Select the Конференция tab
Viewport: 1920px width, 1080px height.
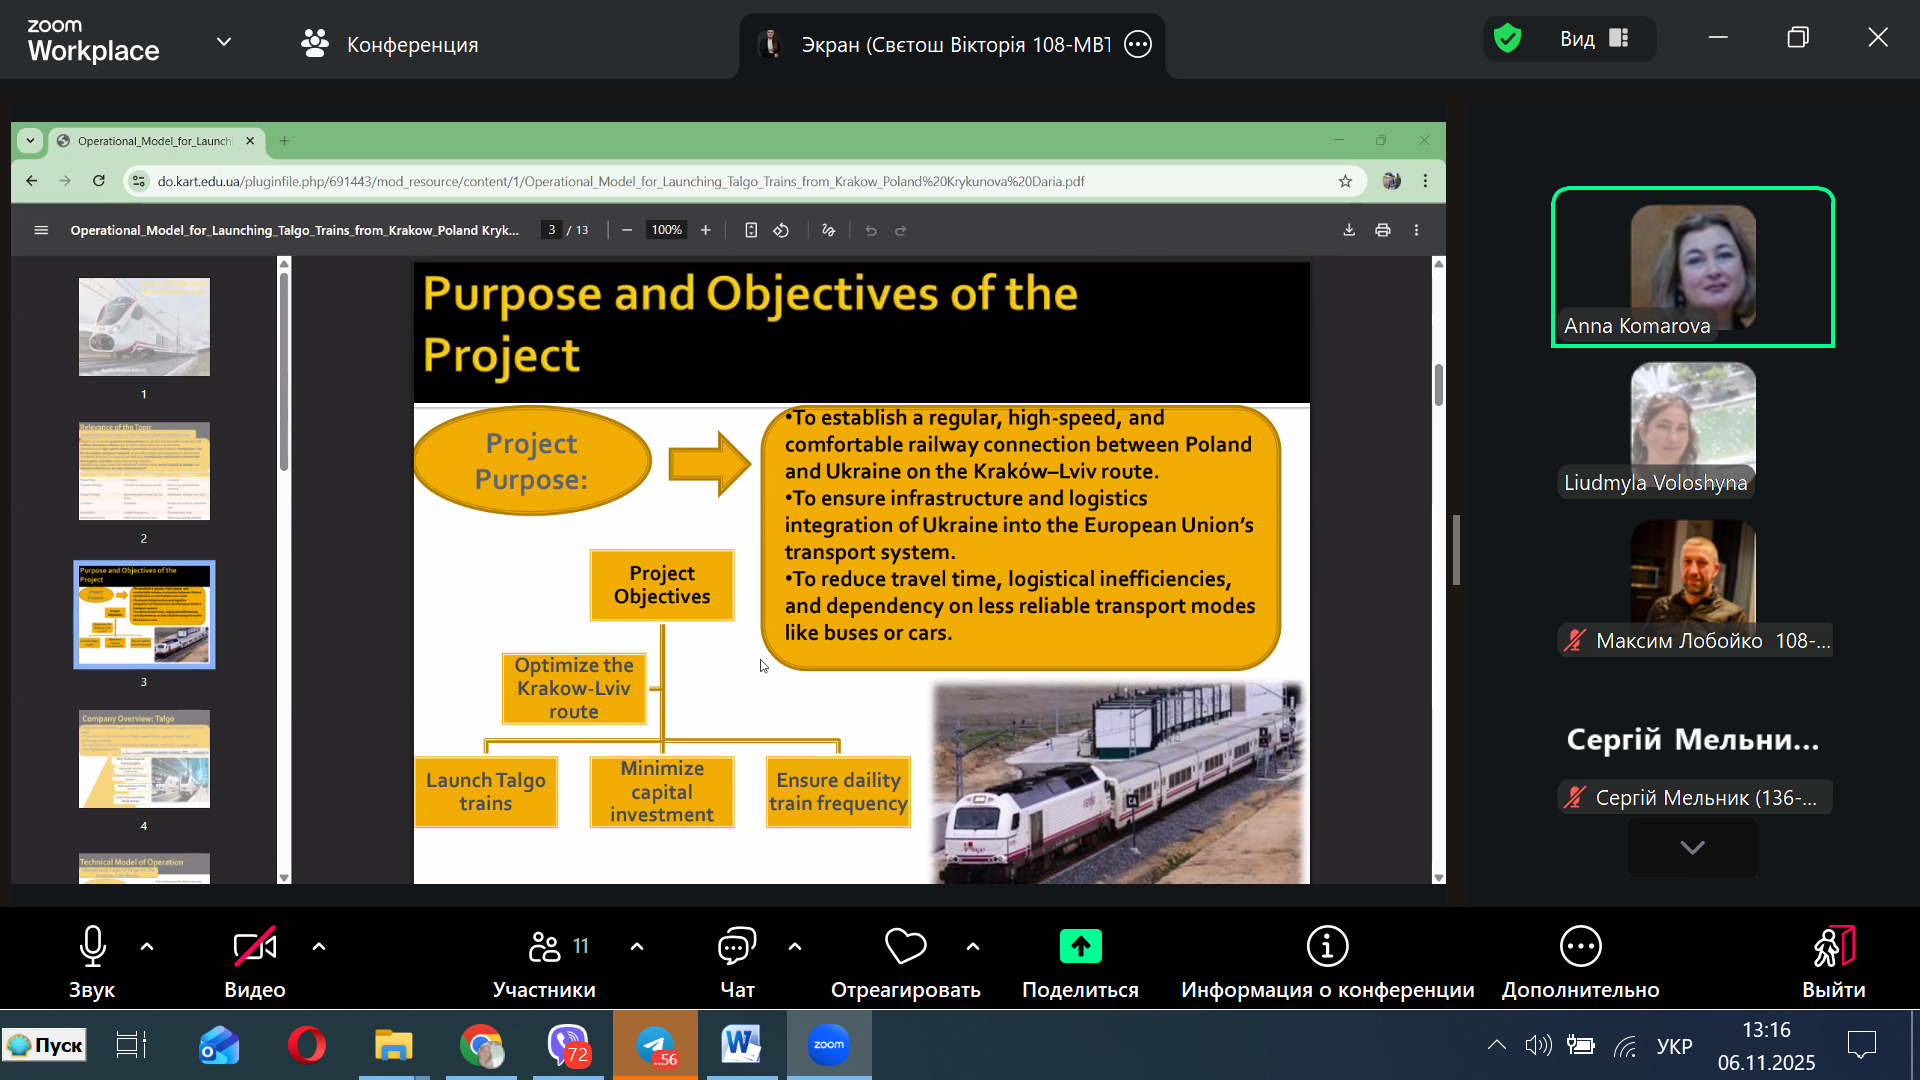click(x=390, y=44)
